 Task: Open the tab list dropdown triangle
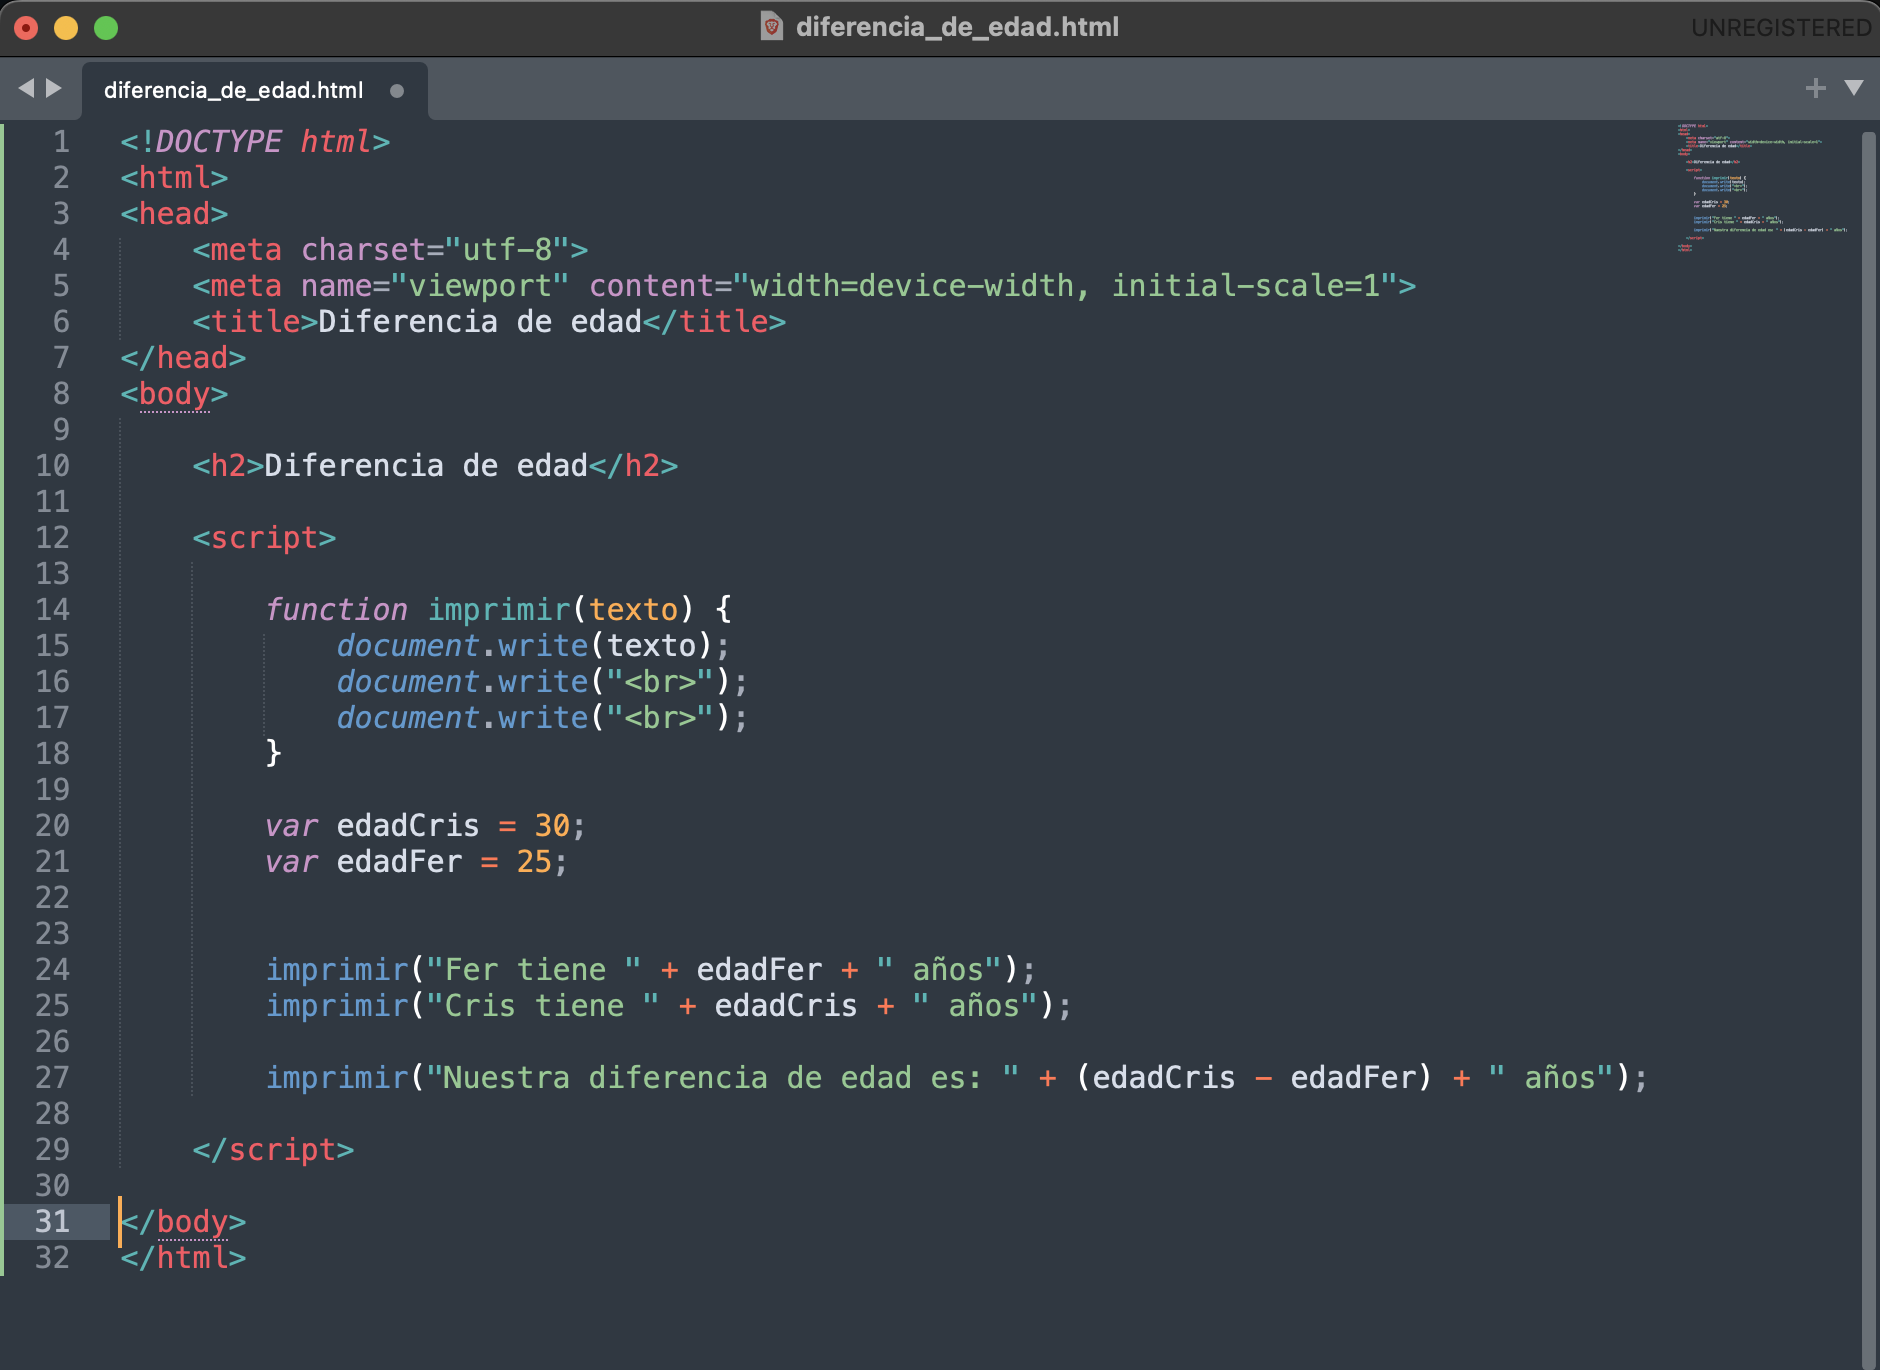tap(1854, 88)
